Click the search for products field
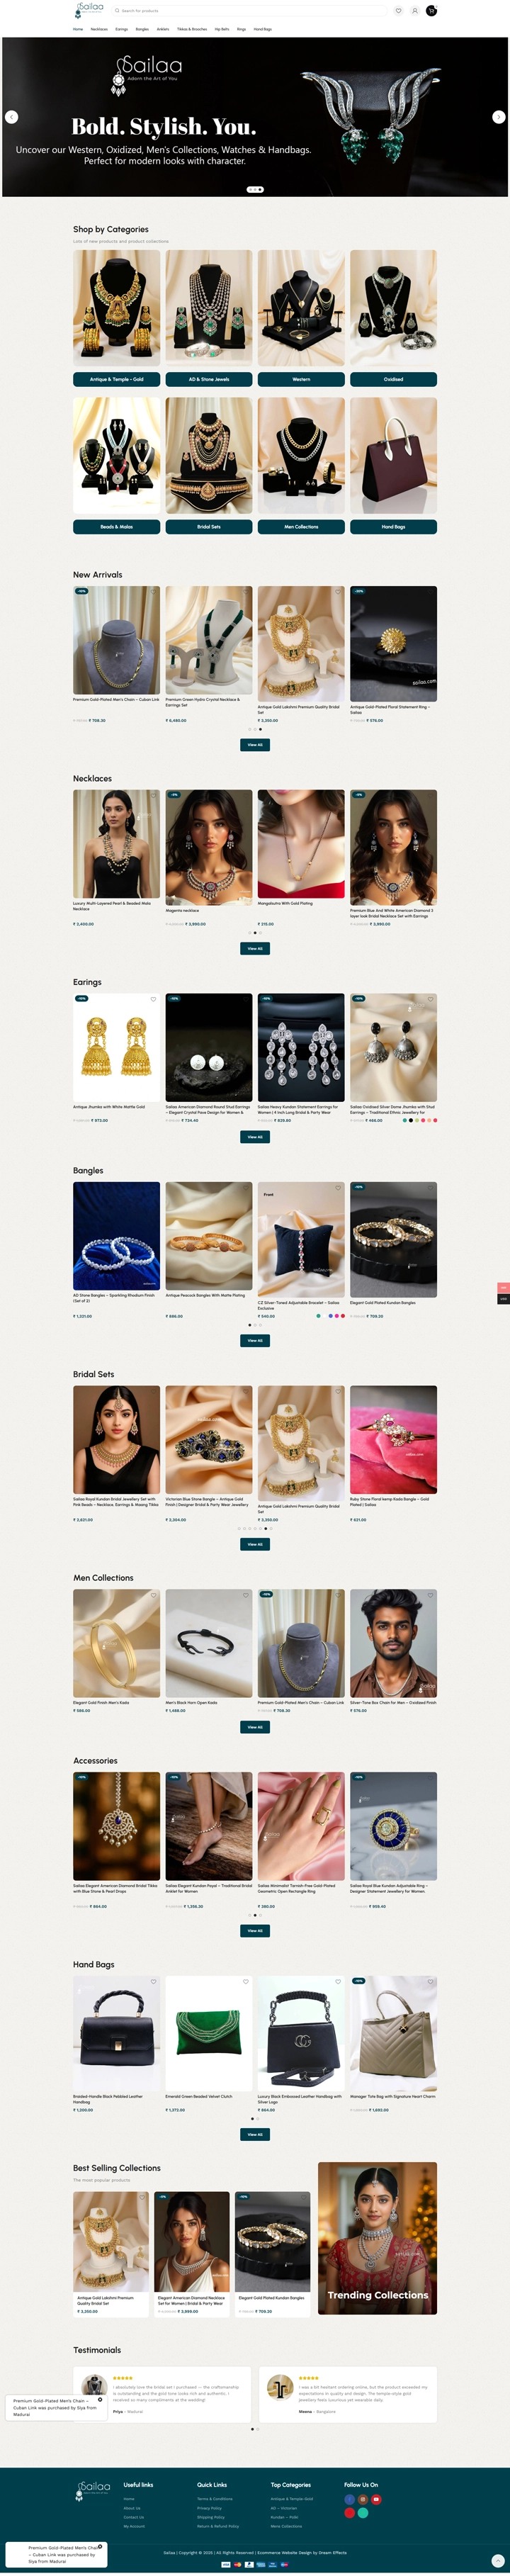This screenshot has height=2576, width=510. click(x=248, y=11)
